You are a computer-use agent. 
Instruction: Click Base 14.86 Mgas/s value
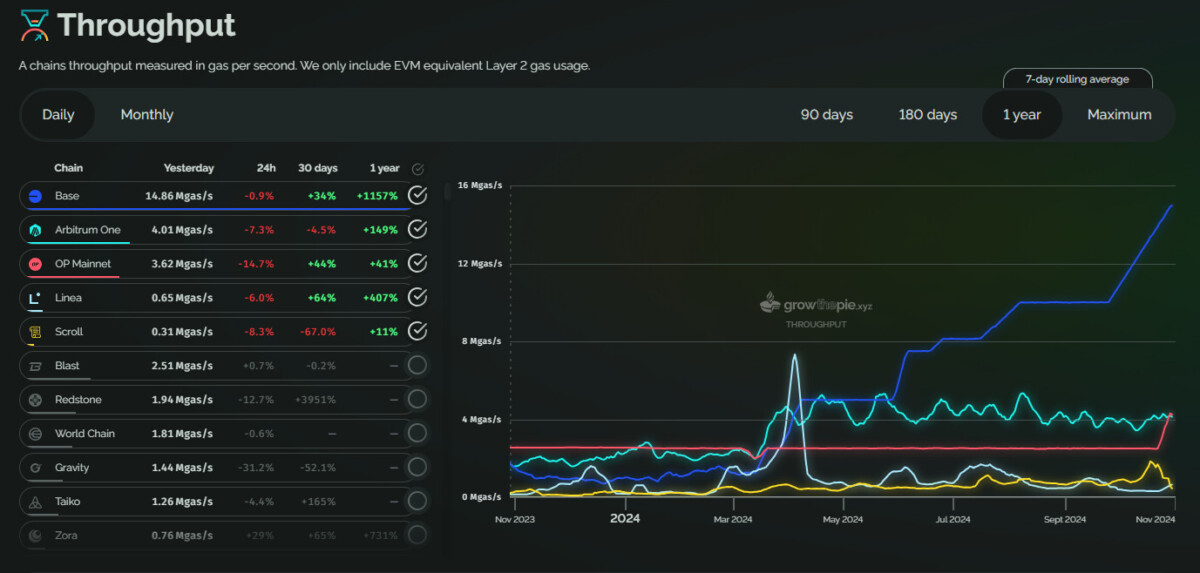click(179, 196)
